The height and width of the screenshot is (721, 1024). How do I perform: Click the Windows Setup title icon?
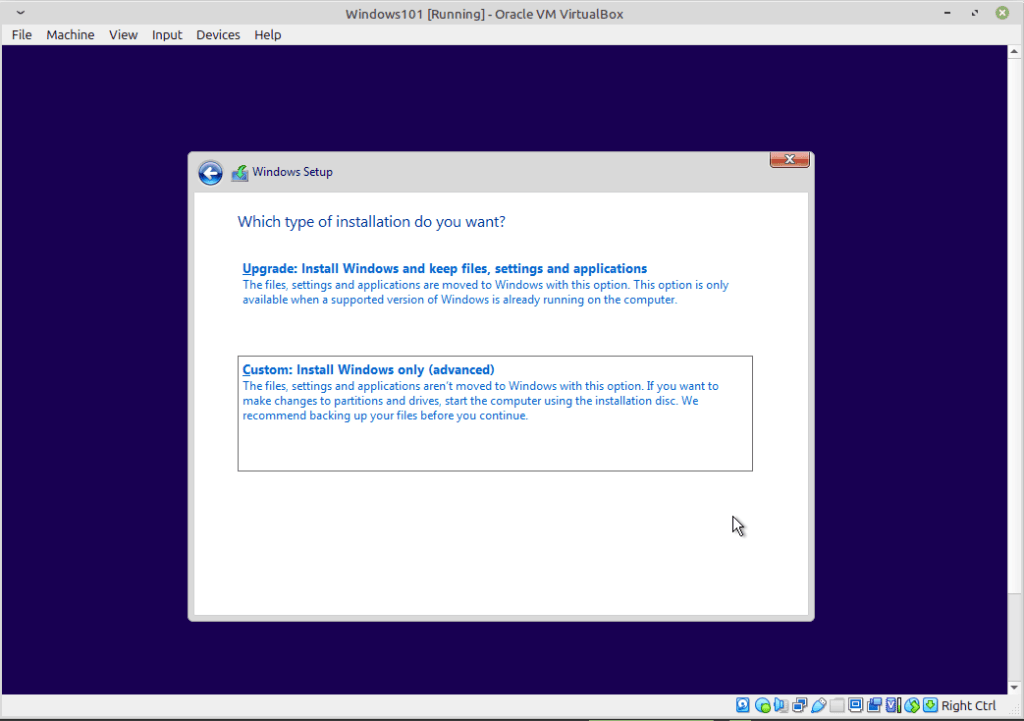(x=240, y=172)
